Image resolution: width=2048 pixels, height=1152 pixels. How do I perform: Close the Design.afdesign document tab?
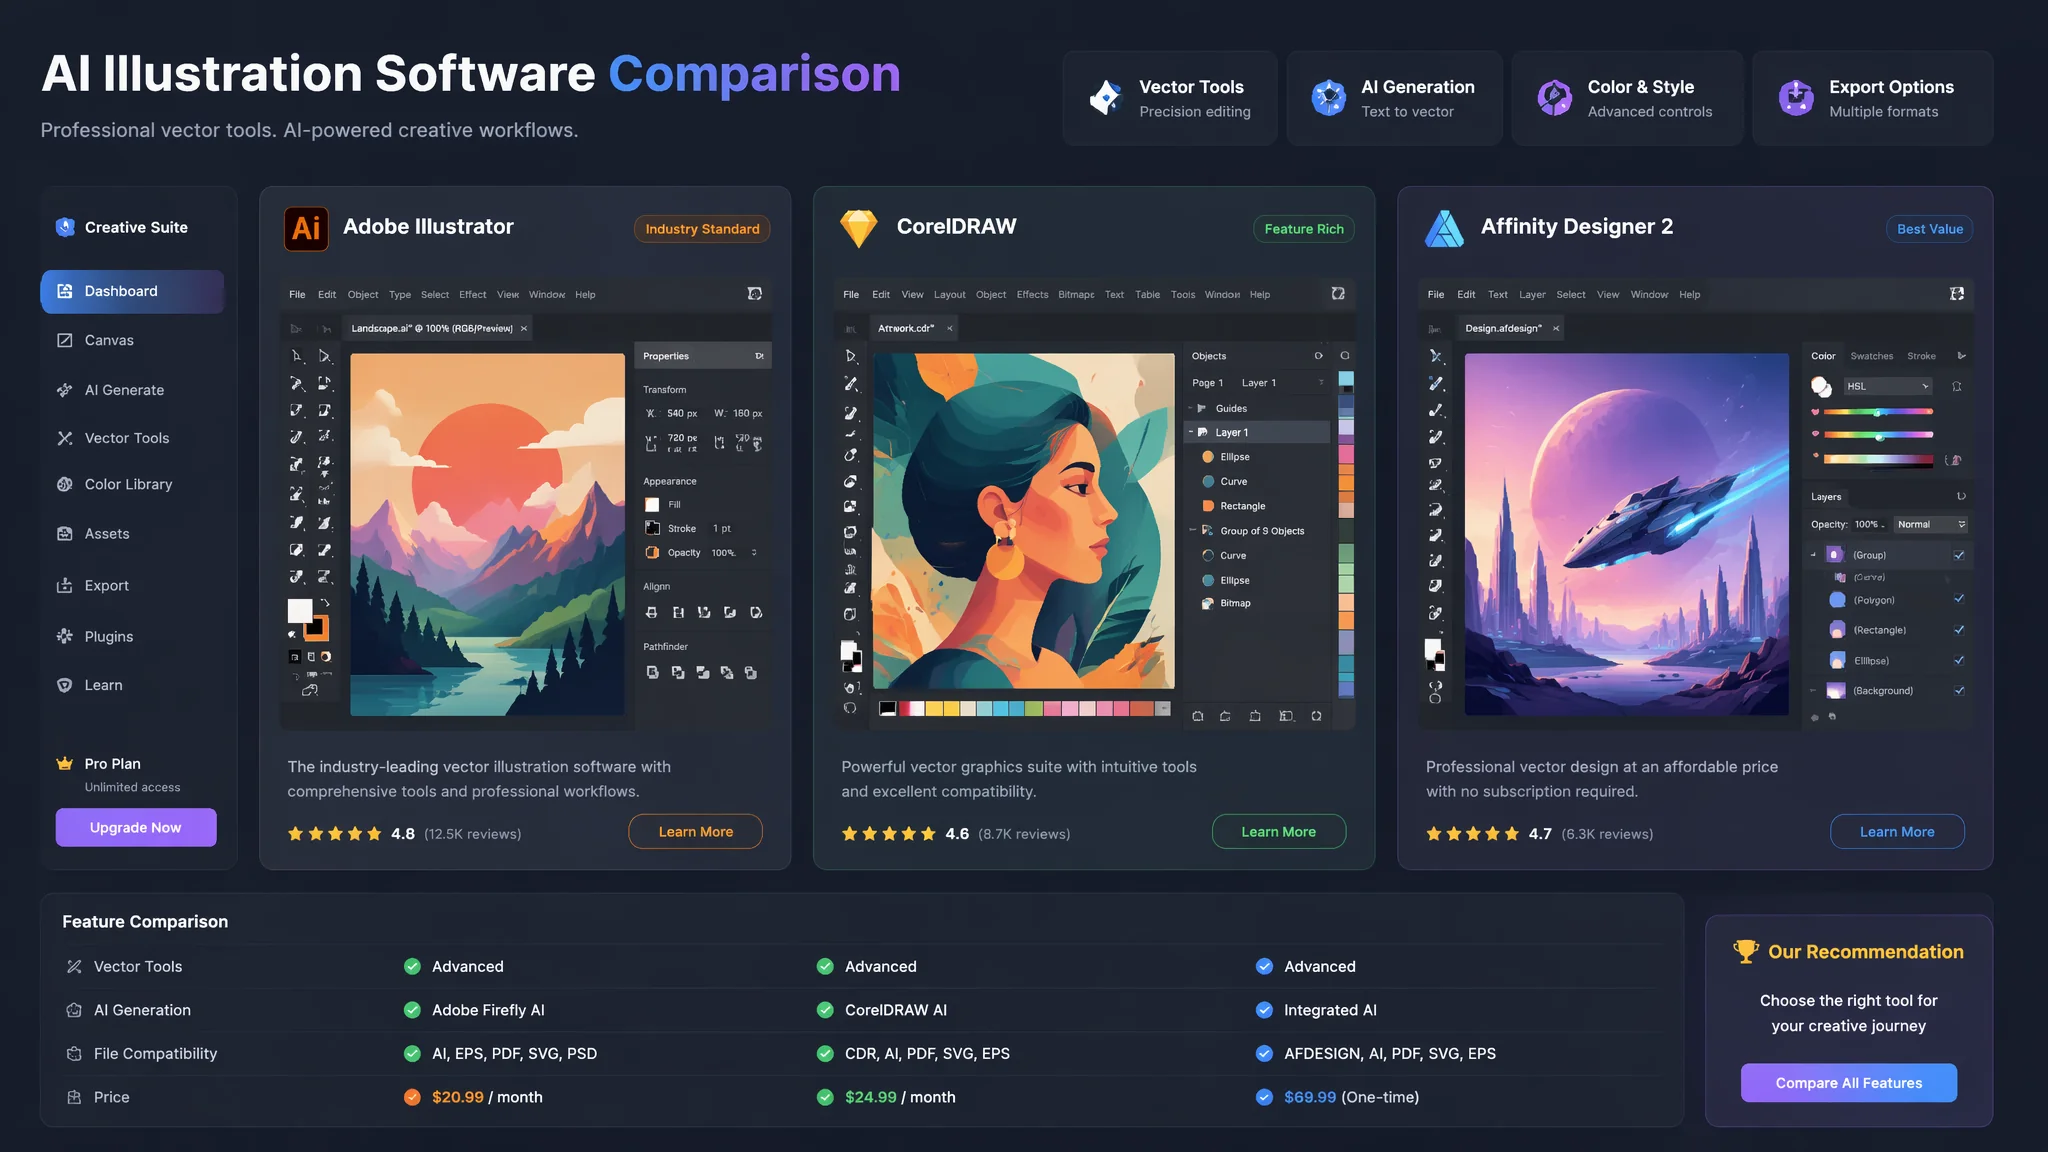pyautogui.click(x=1556, y=328)
